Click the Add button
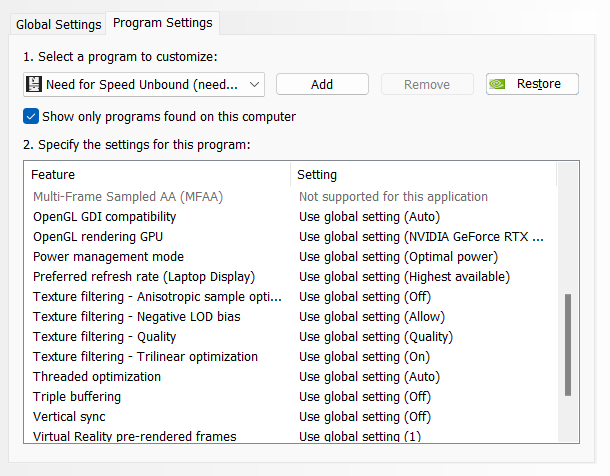Screen dimensions: 610x476 (322, 84)
